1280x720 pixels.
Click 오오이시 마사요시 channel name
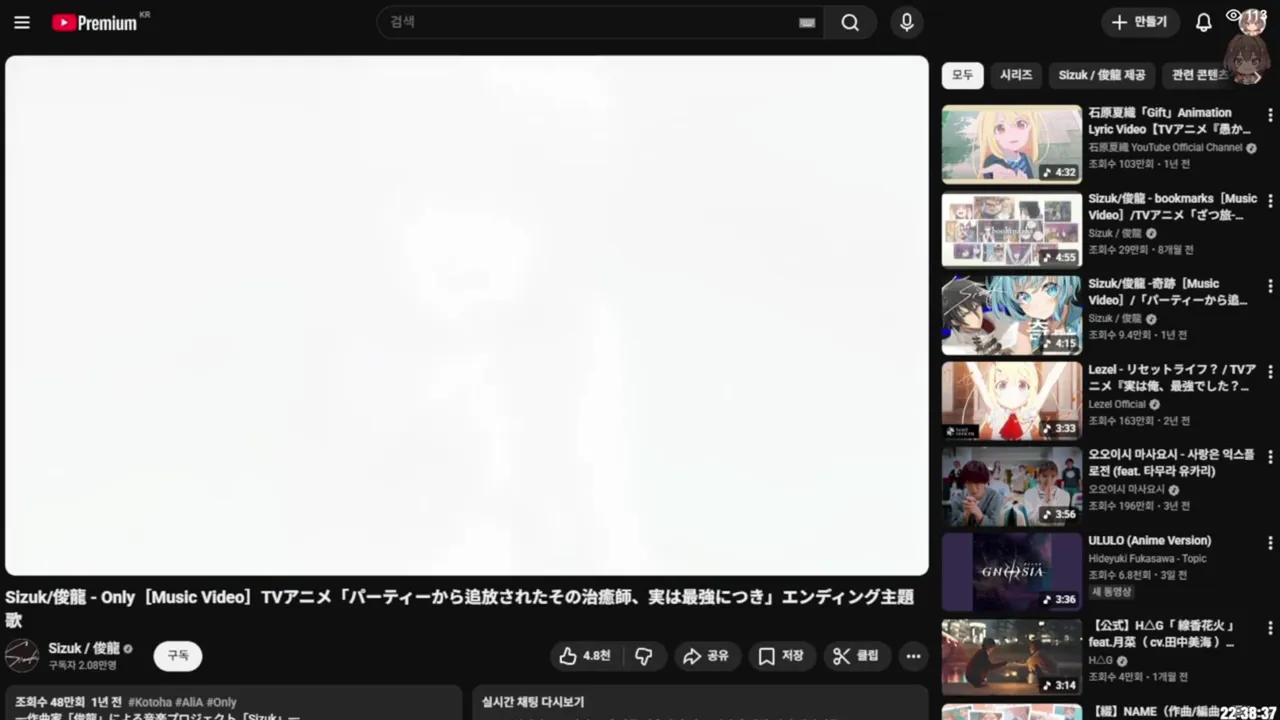click(x=1126, y=490)
